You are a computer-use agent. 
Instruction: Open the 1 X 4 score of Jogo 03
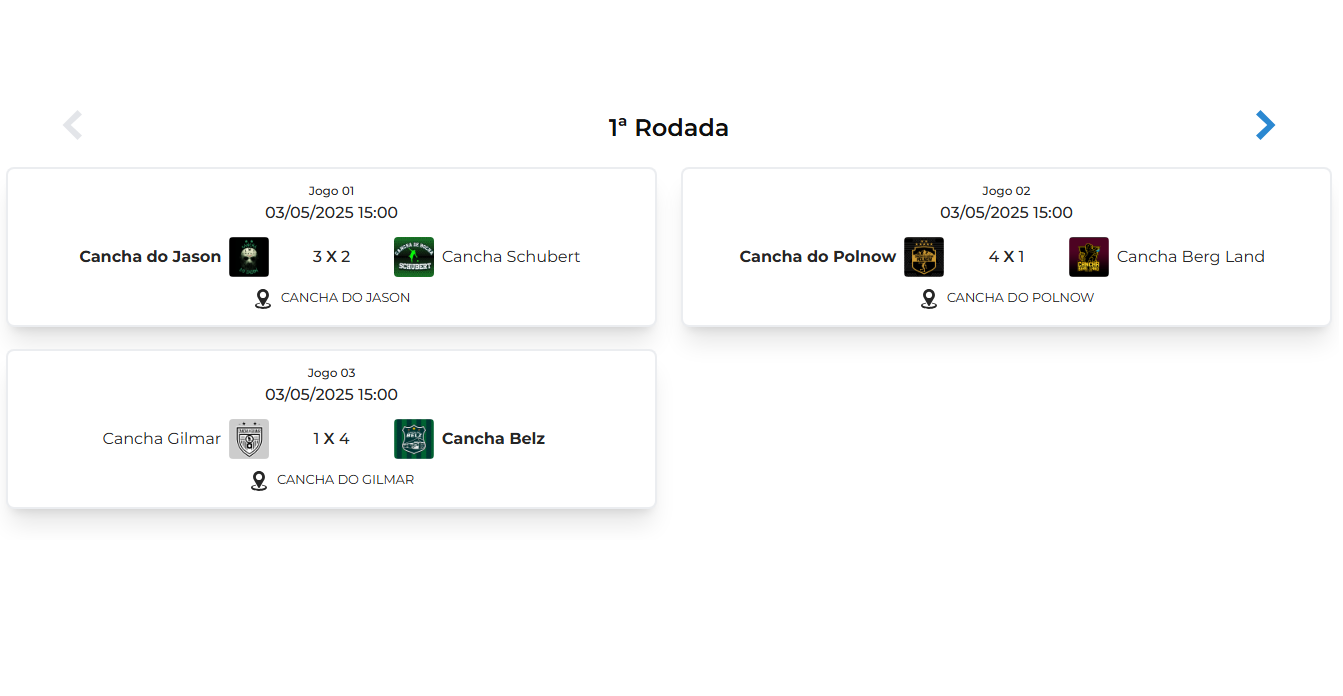331,439
